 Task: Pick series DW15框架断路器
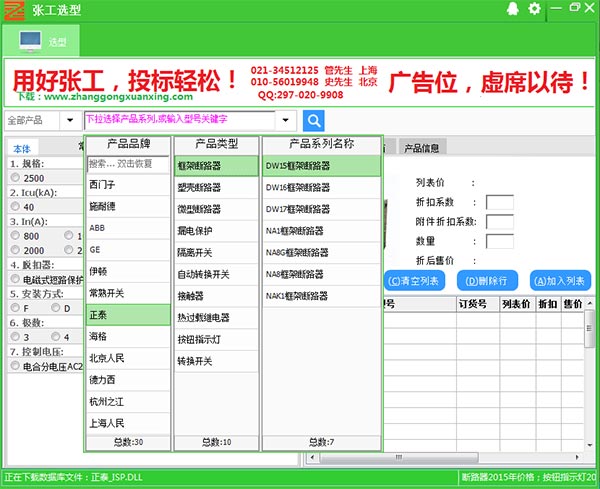point(321,166)
